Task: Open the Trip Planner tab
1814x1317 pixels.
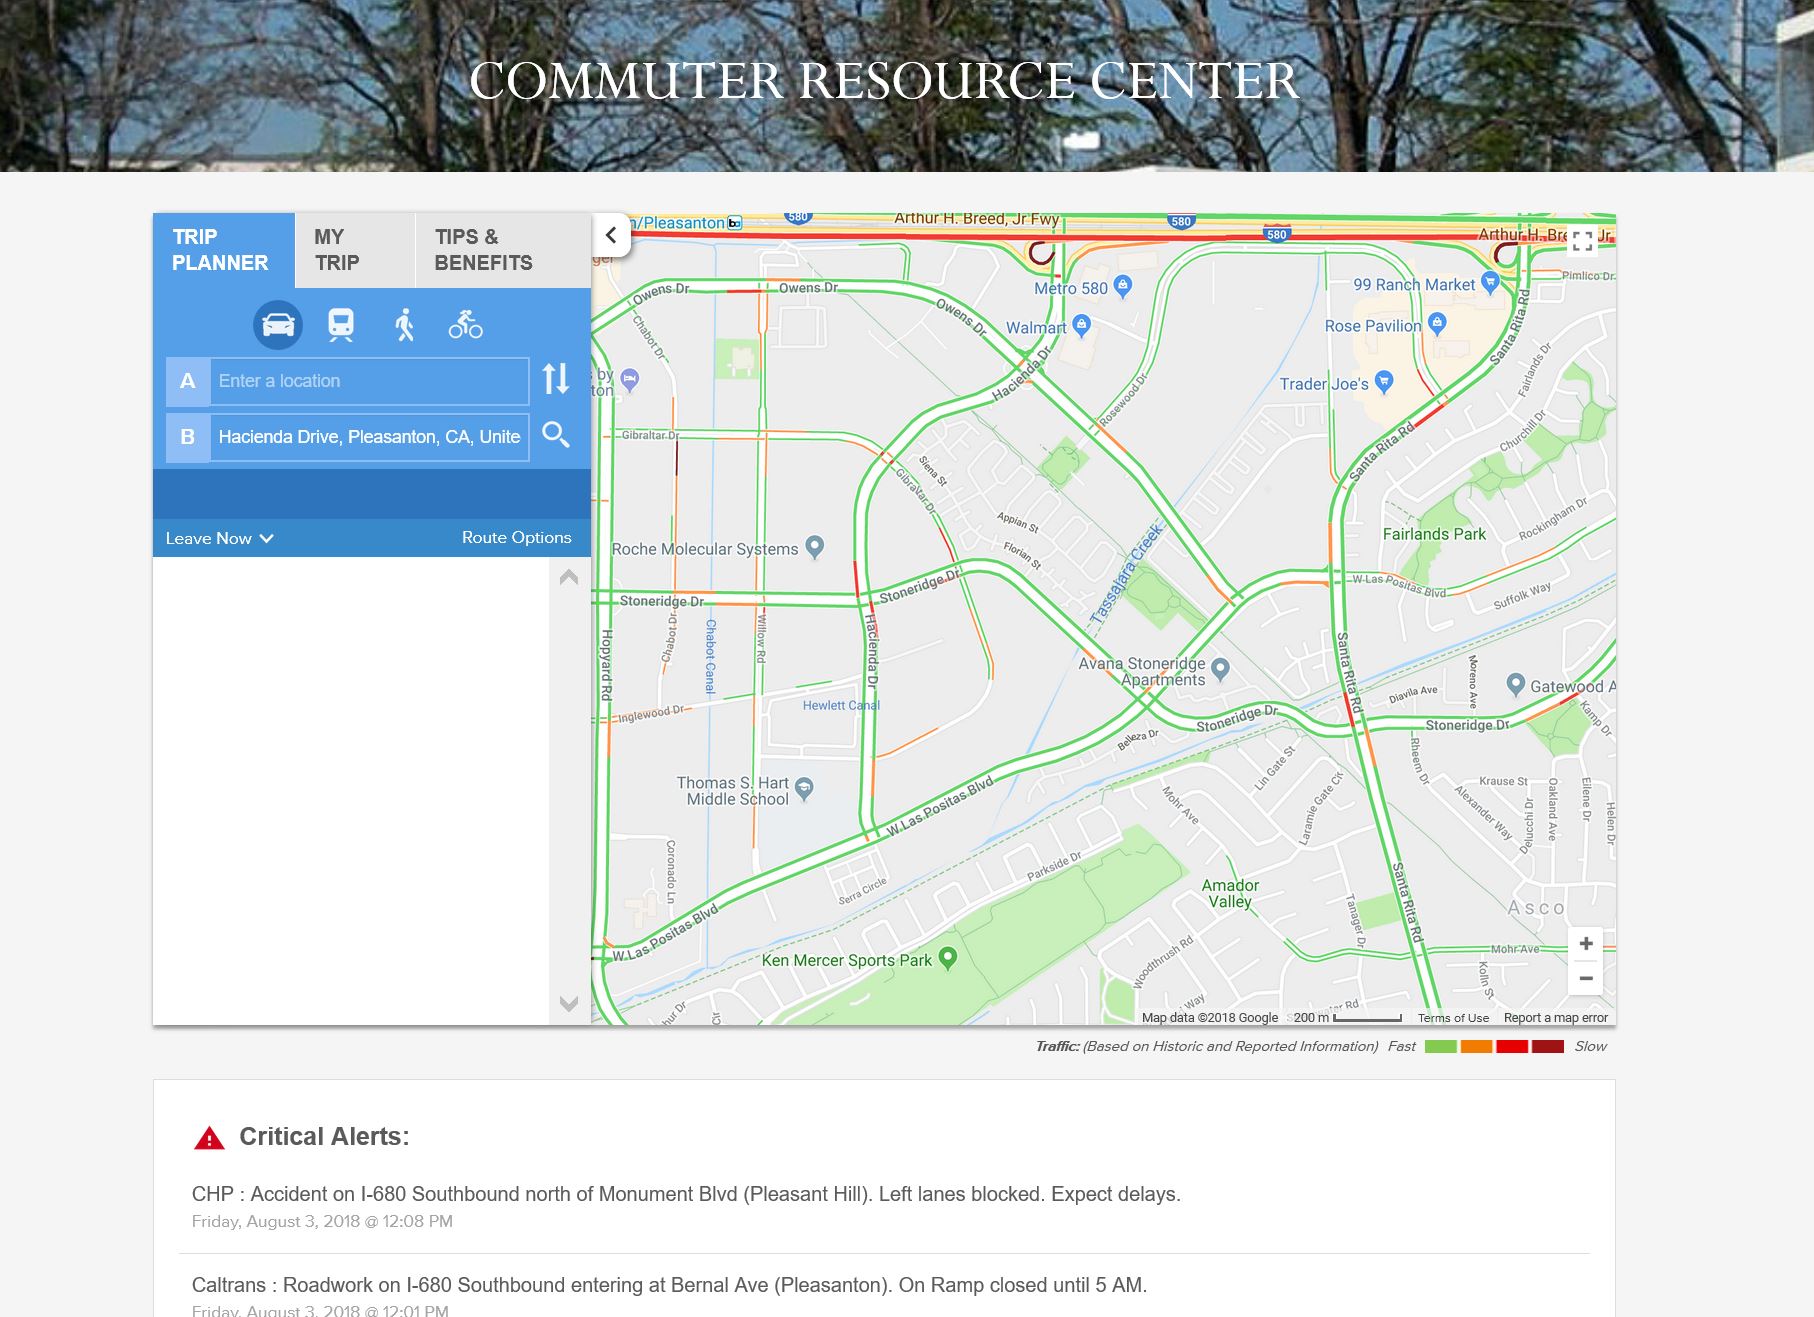Action: (x=224, y=250)
